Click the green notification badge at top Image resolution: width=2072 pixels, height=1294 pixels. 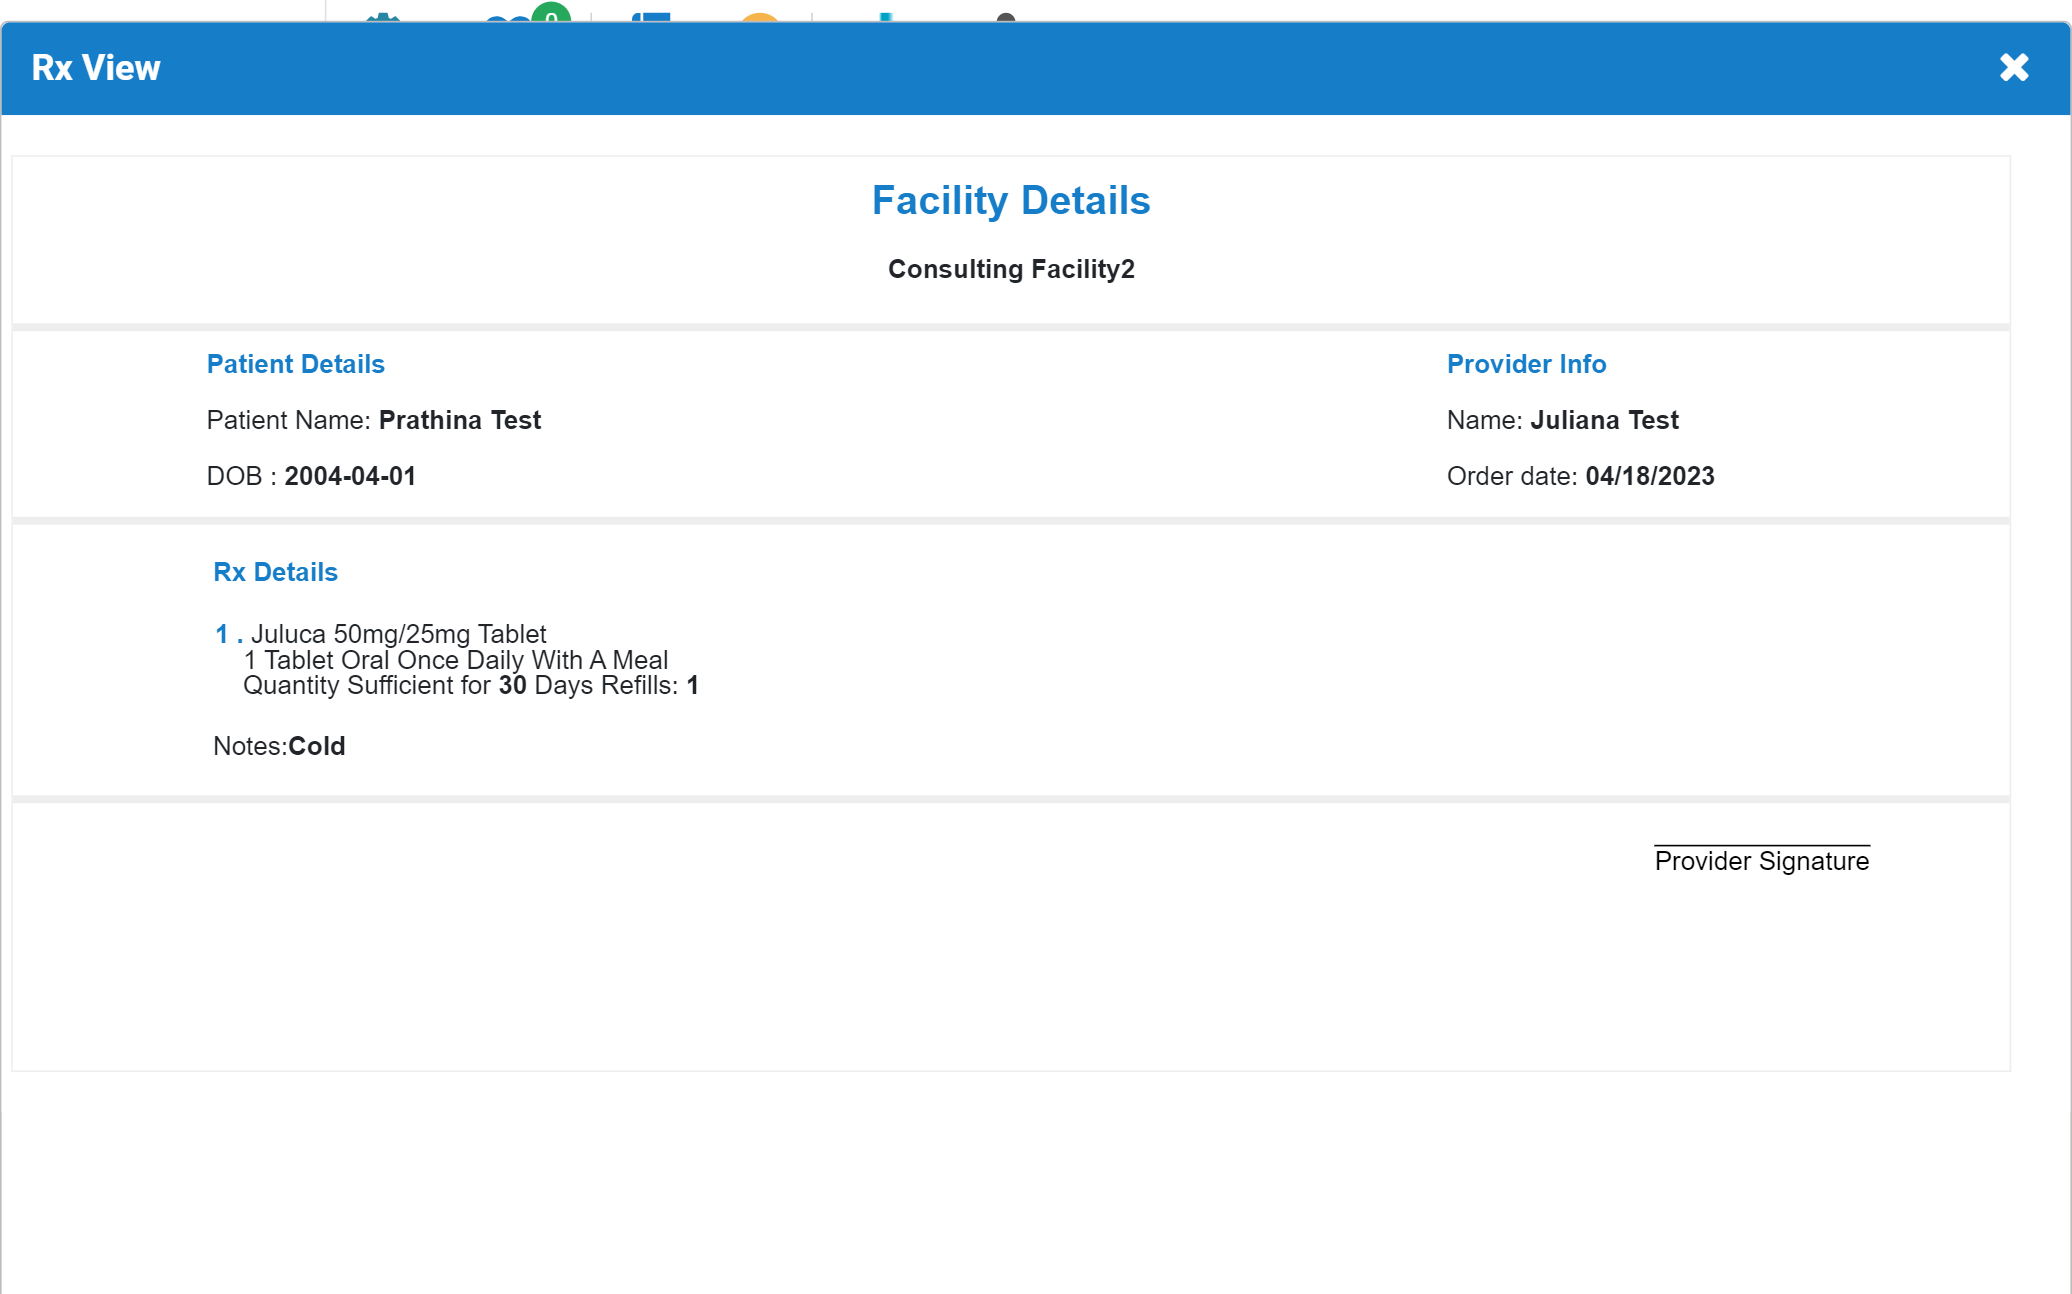[551, 14]
